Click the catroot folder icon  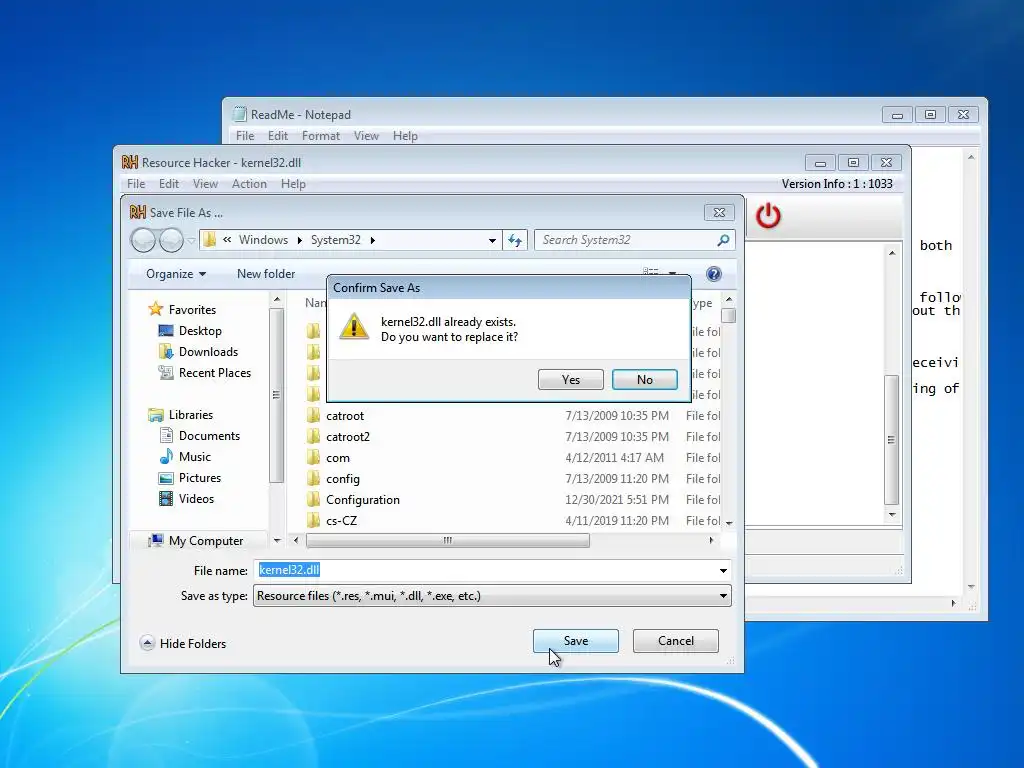[x=313, y=415]
